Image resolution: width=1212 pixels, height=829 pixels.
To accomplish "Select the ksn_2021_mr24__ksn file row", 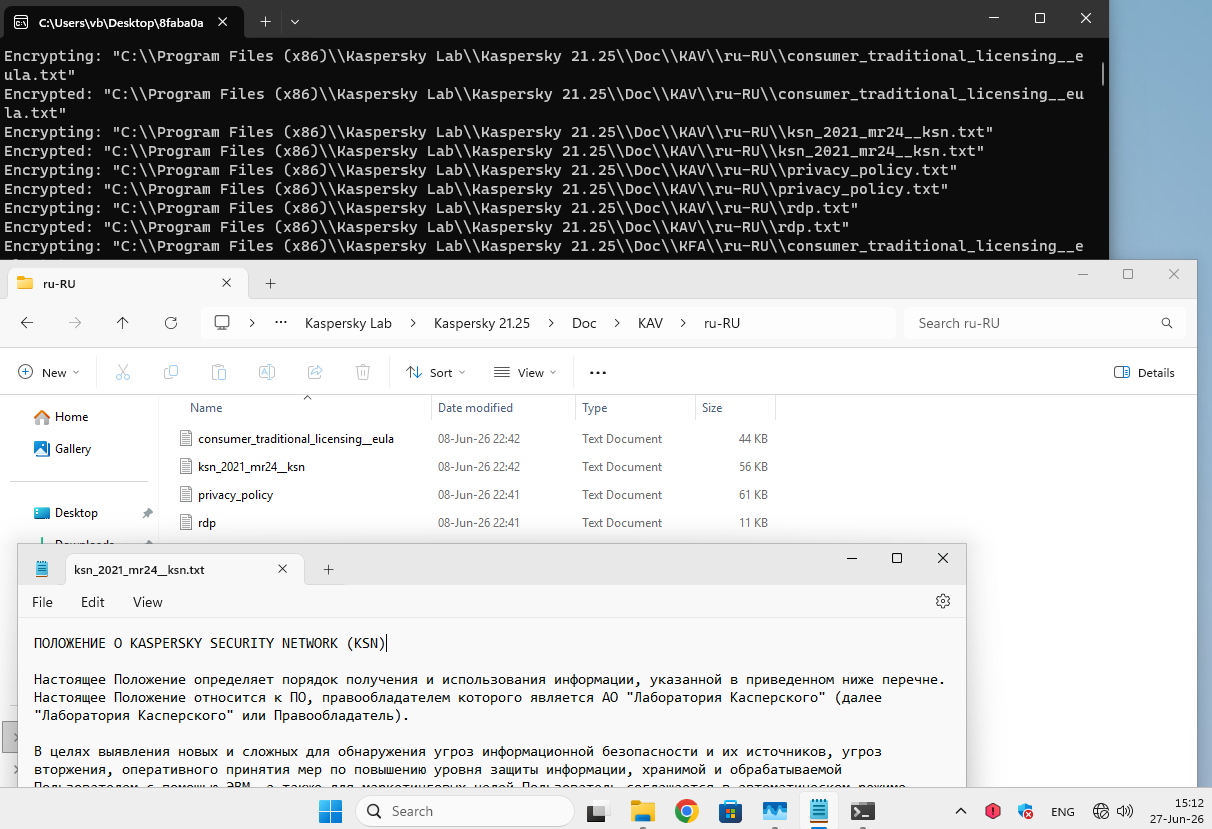I will pyautogui.click(x=474, y=467).
